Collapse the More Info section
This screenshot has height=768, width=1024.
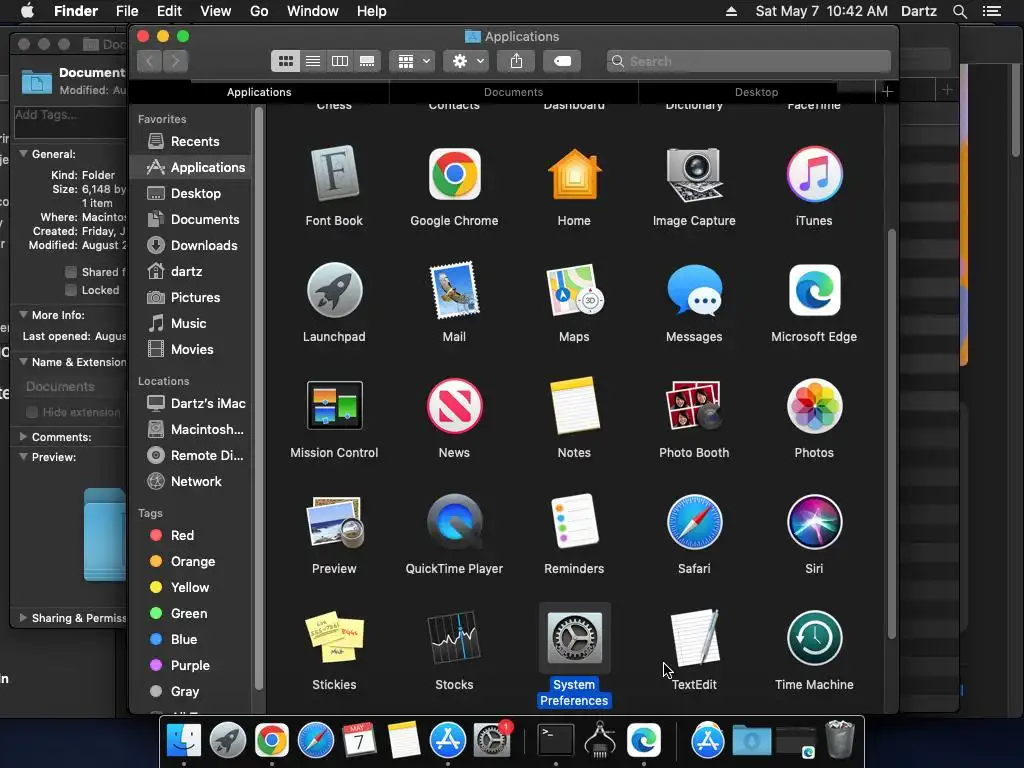point(24,315)
